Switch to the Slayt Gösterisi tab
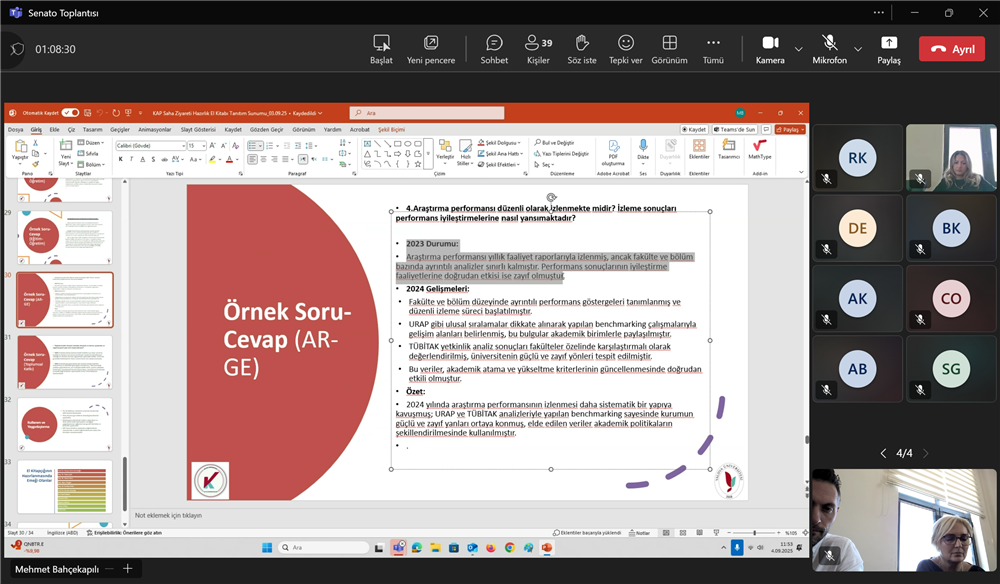This screenshot has height=584, width=1000. click(198, 129)
